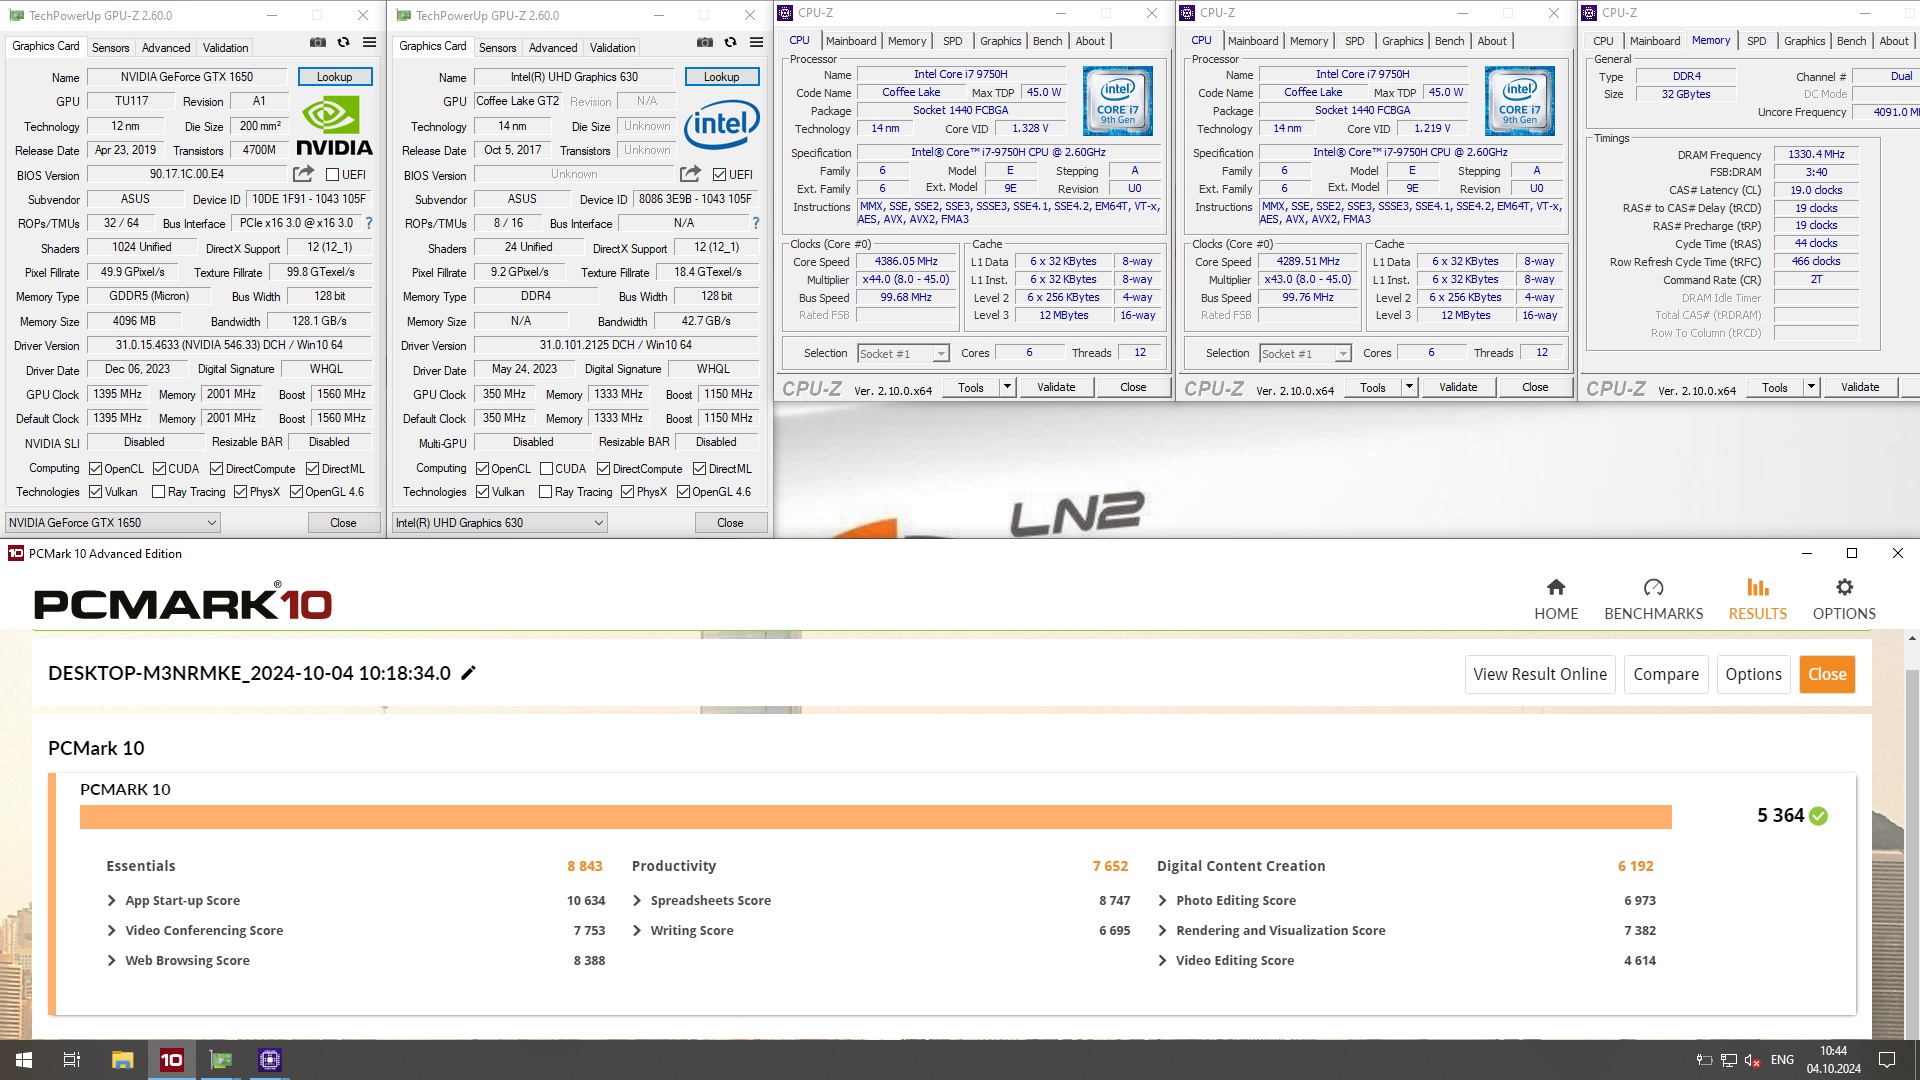Viewport: 1920px width, 1080px height.
Task: Toggle UEFI checkbox in Intel GPU-Z
Action: point(719,174)
